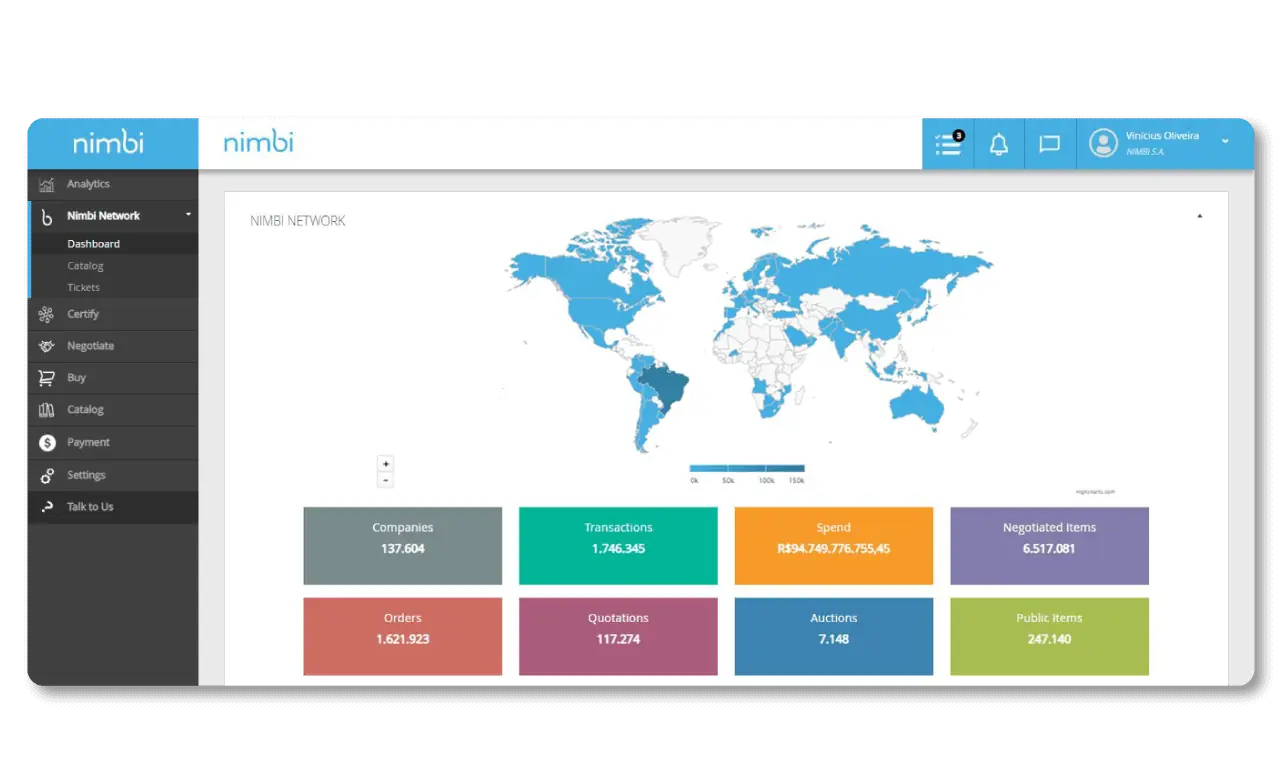1280x770 pixels.
Task: Open the Settings wrench icon
Action: click(45, 474)
